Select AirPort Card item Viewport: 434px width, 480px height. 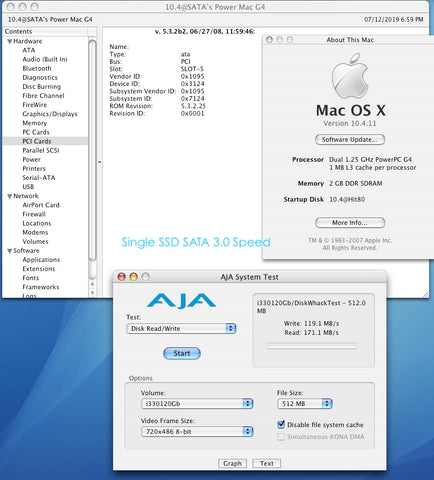(x=41, y=205)
